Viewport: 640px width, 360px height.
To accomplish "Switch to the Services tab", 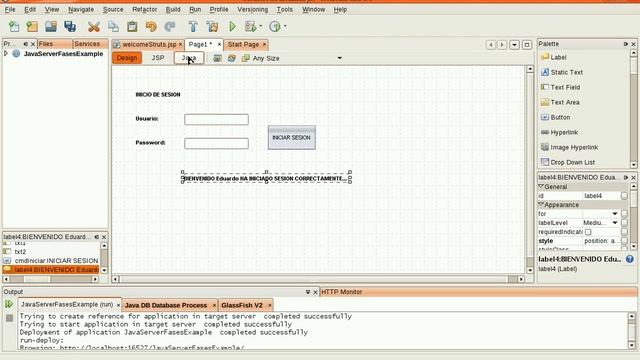I will (87, 44).
